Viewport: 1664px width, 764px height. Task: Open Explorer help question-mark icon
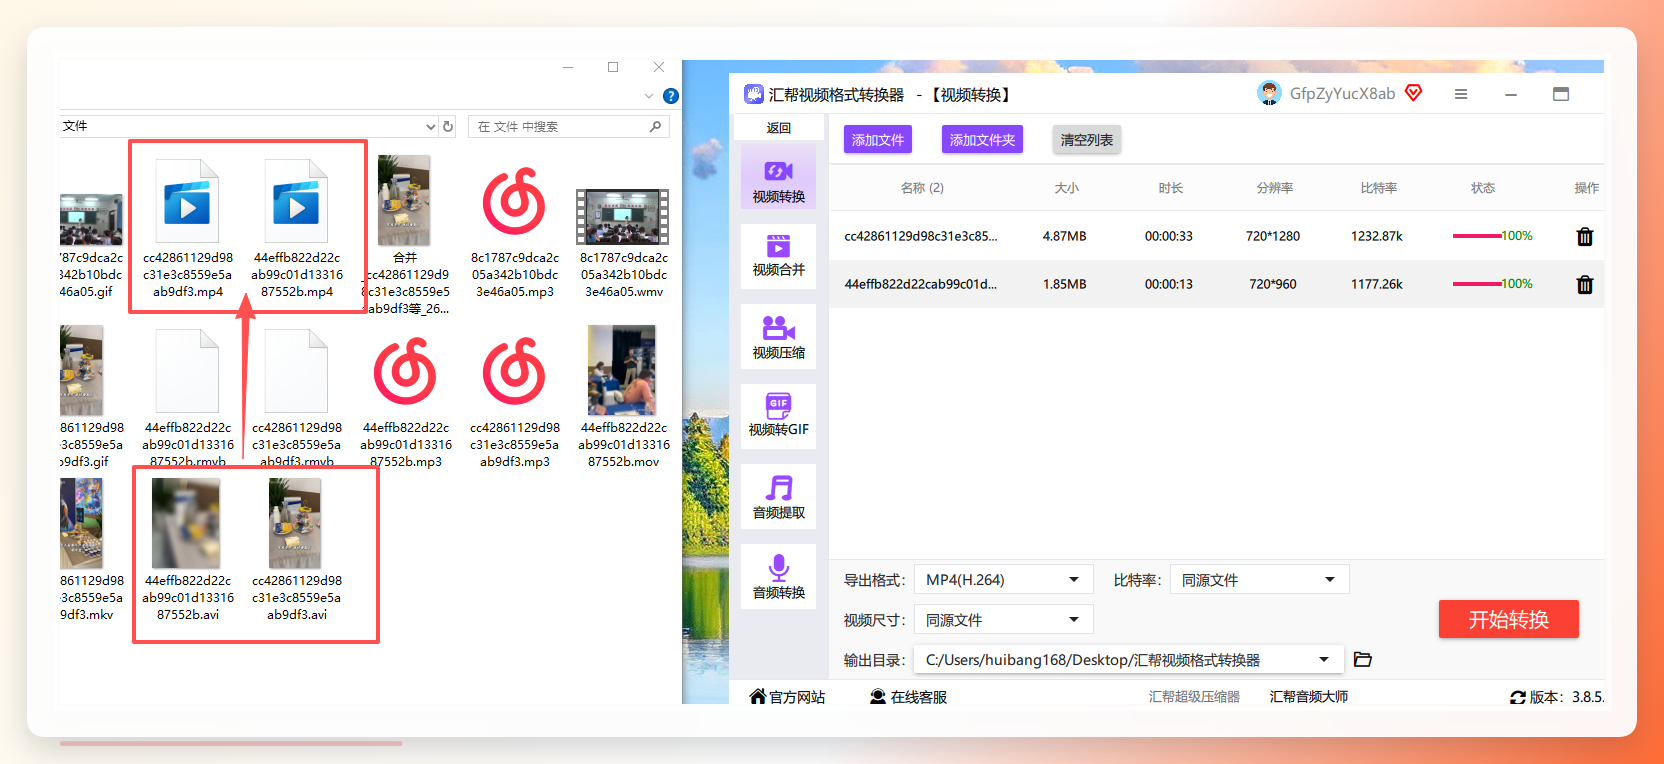point(671,96)
